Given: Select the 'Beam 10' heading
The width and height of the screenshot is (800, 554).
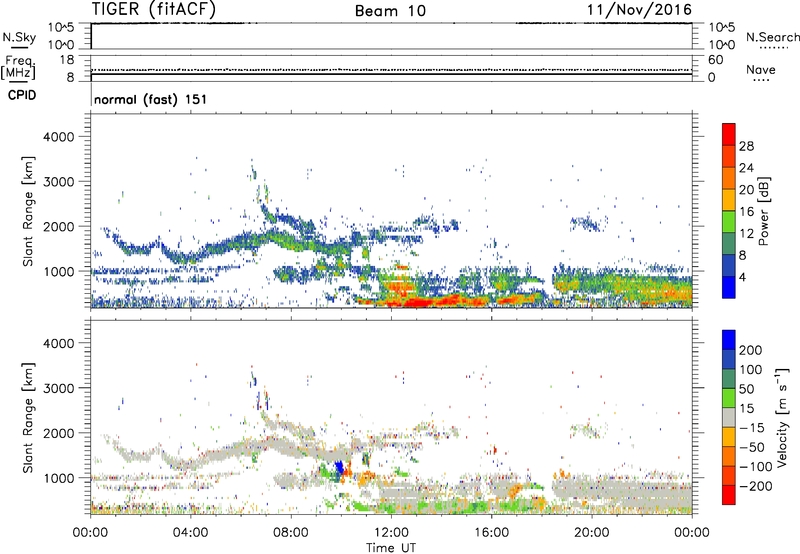Looking at the screenshot, I should pos(390,11).
